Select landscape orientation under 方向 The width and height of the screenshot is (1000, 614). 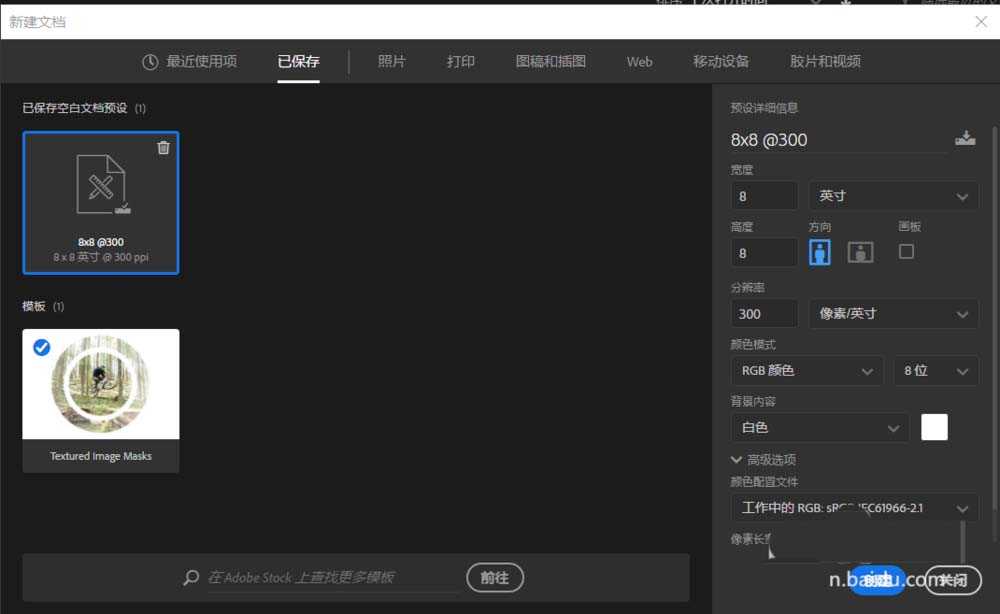coord(860,252)
